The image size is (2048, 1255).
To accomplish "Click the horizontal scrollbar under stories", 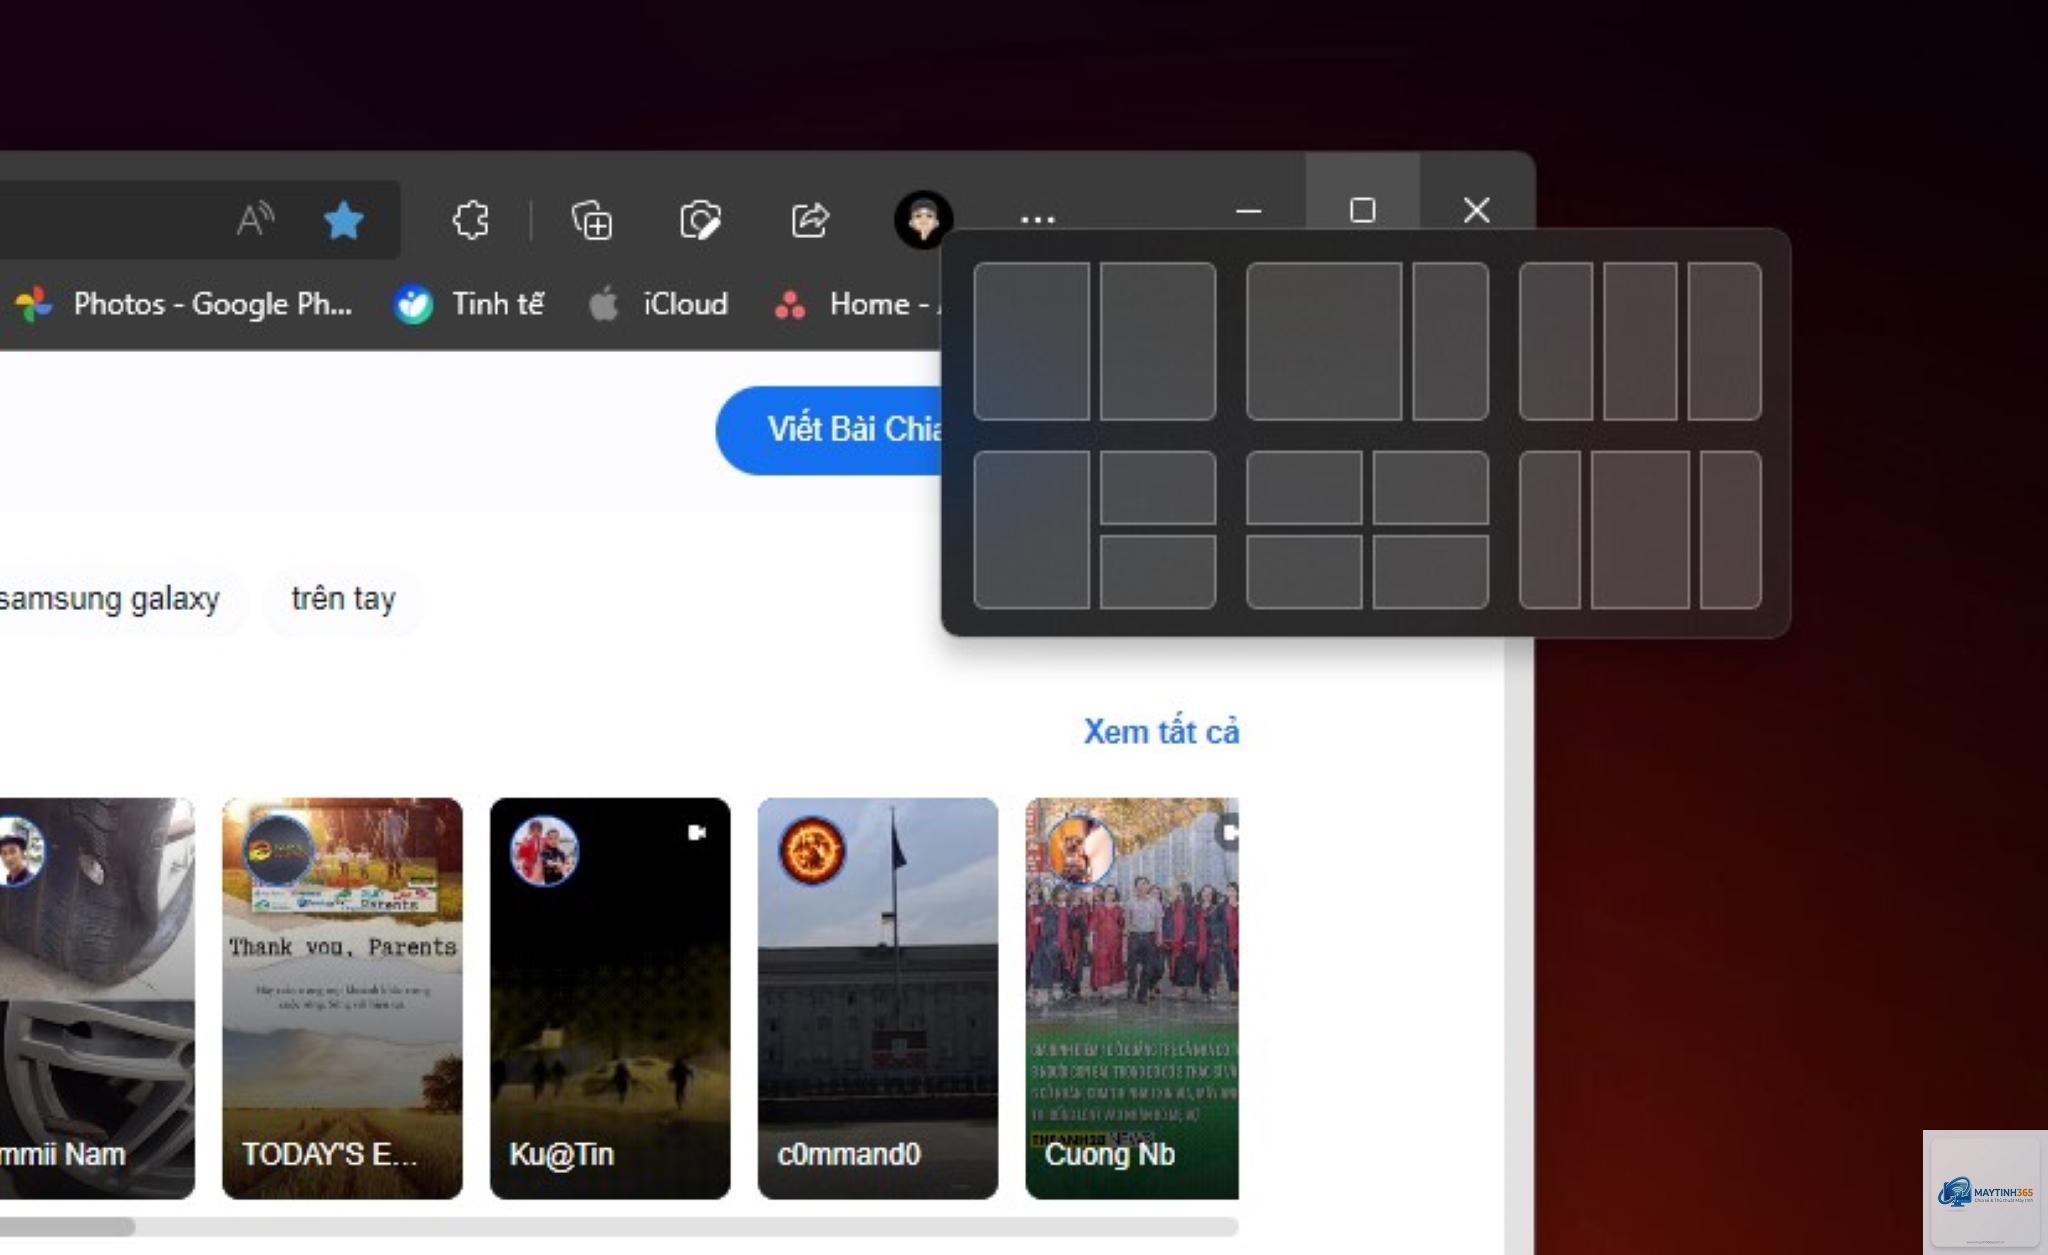I will (619, 1226).
